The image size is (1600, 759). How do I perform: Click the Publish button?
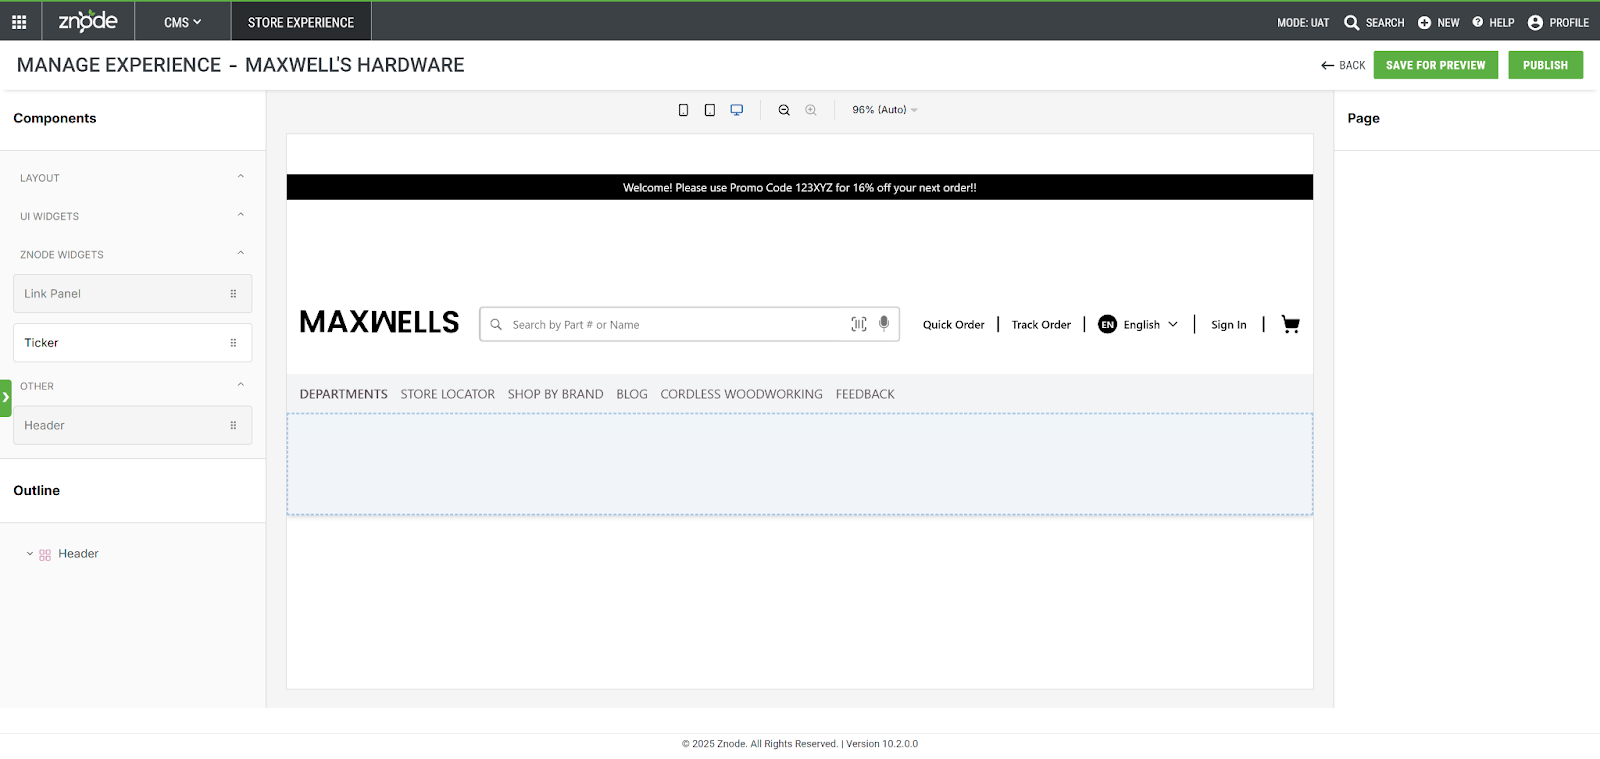click(x=1545, y=65)
